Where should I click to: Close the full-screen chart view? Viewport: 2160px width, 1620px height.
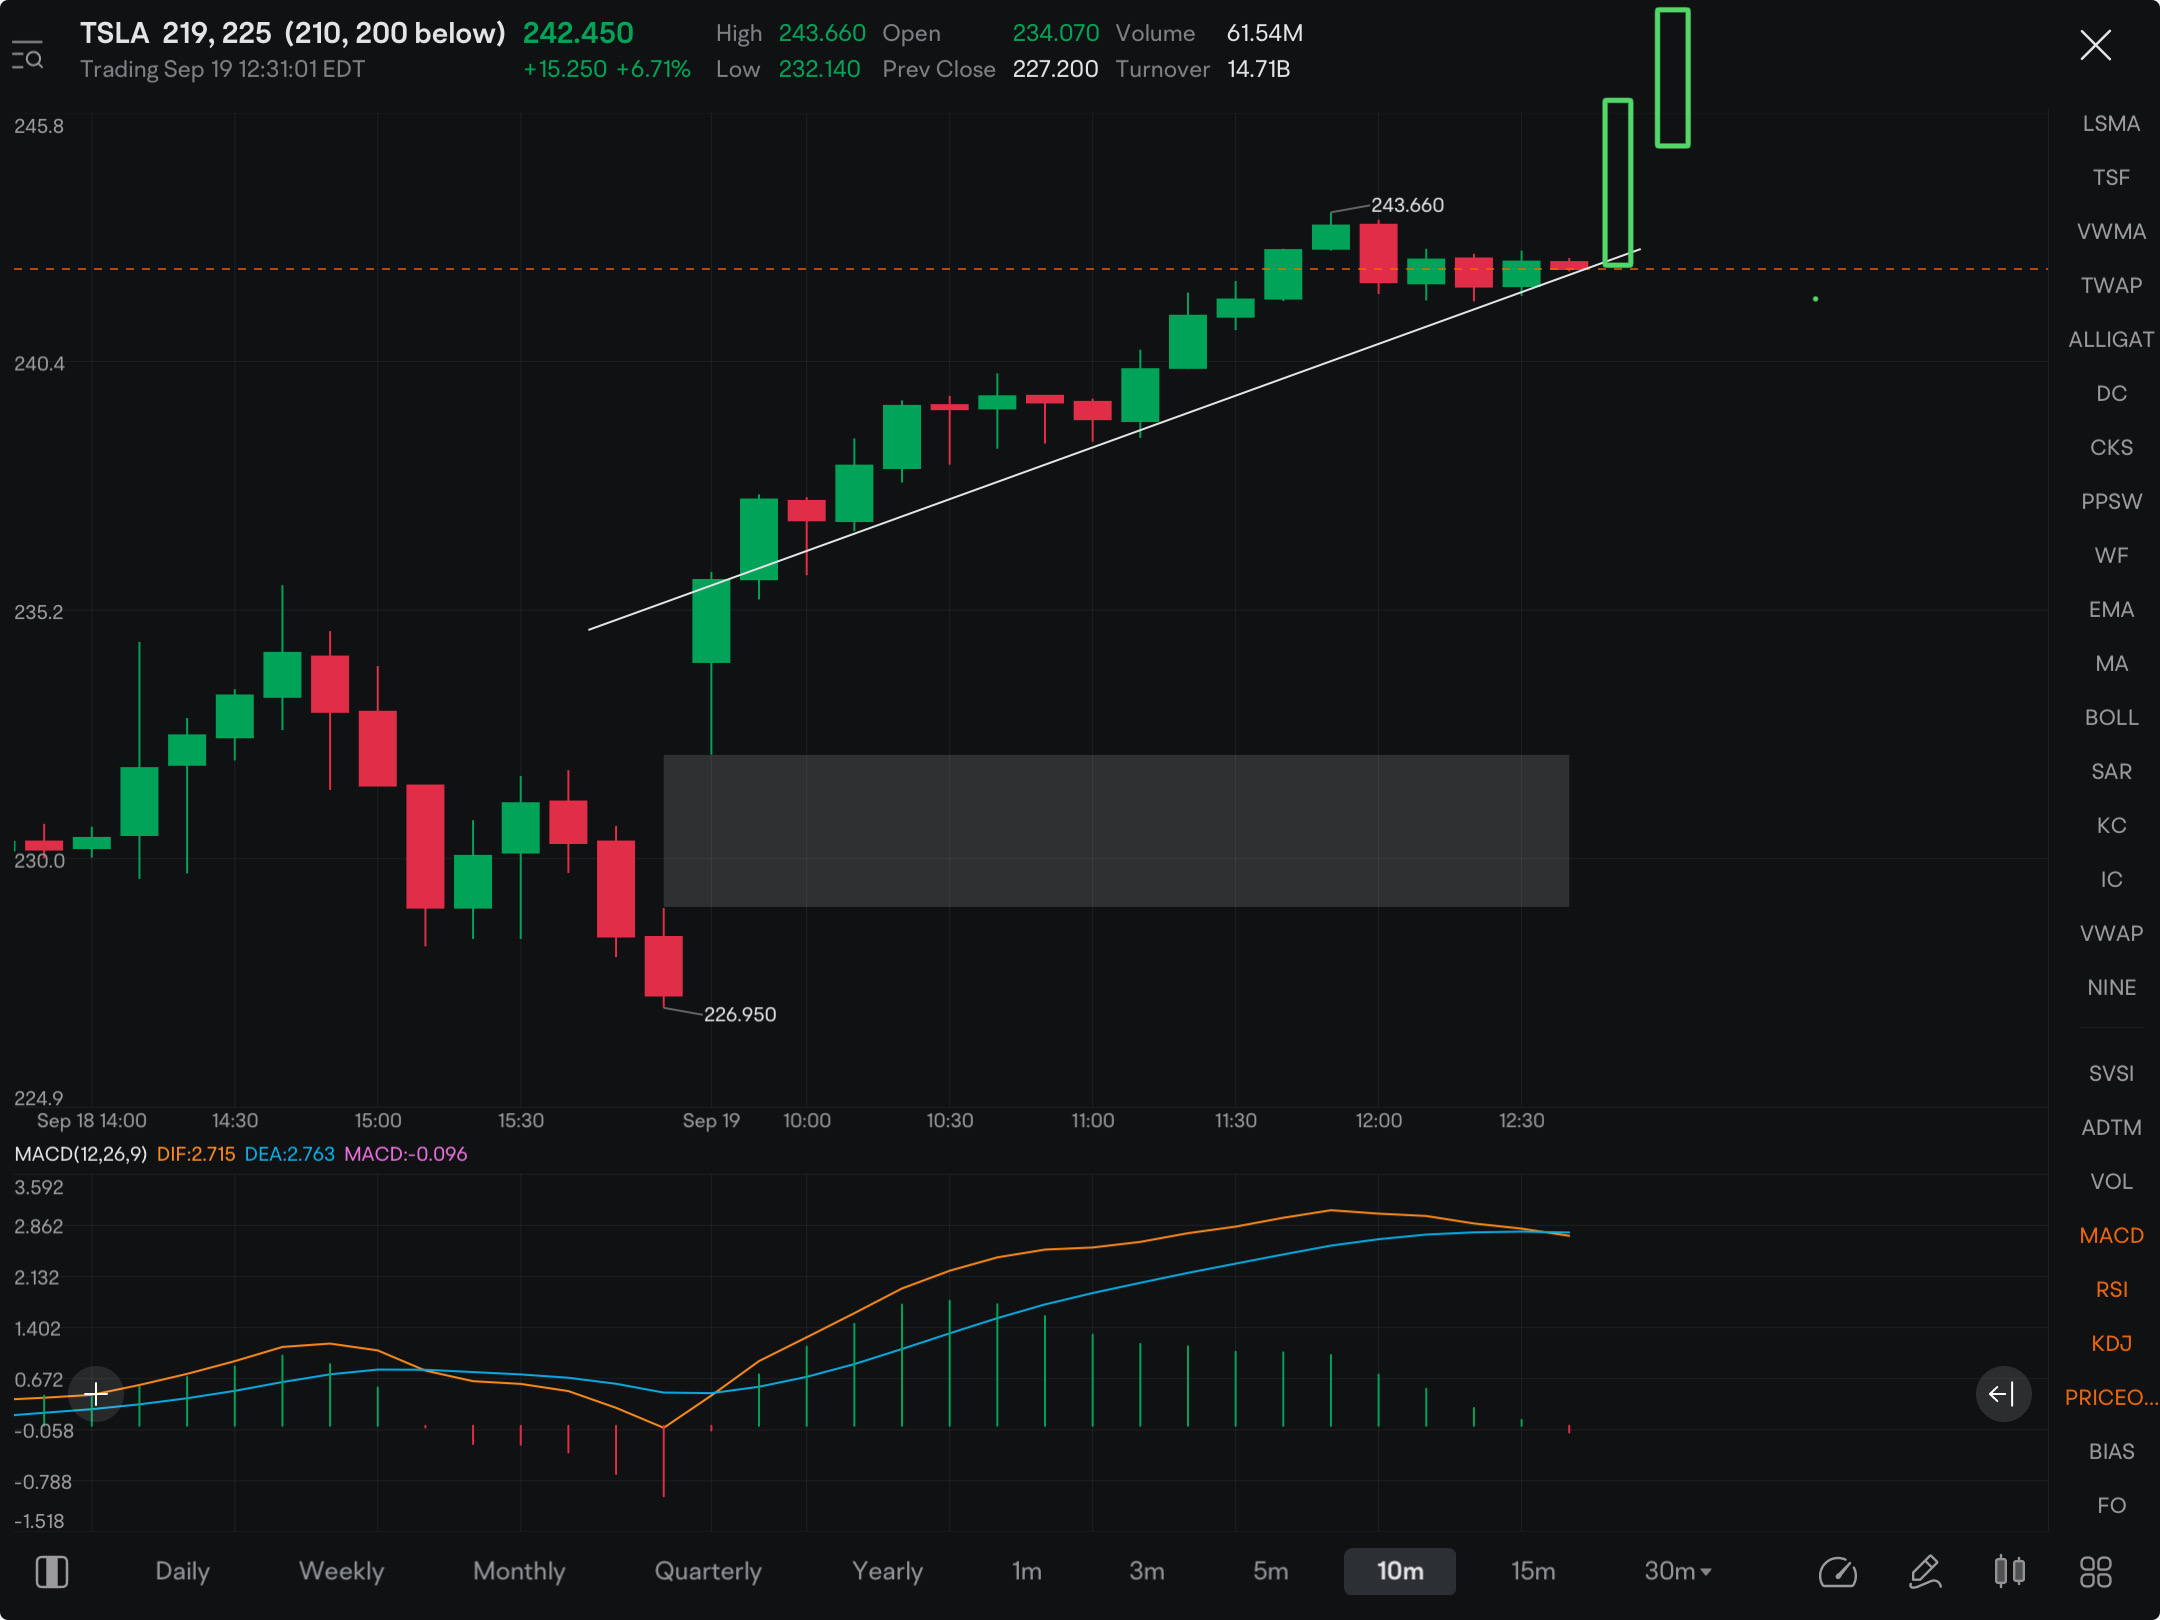(x=2095, y=45)
